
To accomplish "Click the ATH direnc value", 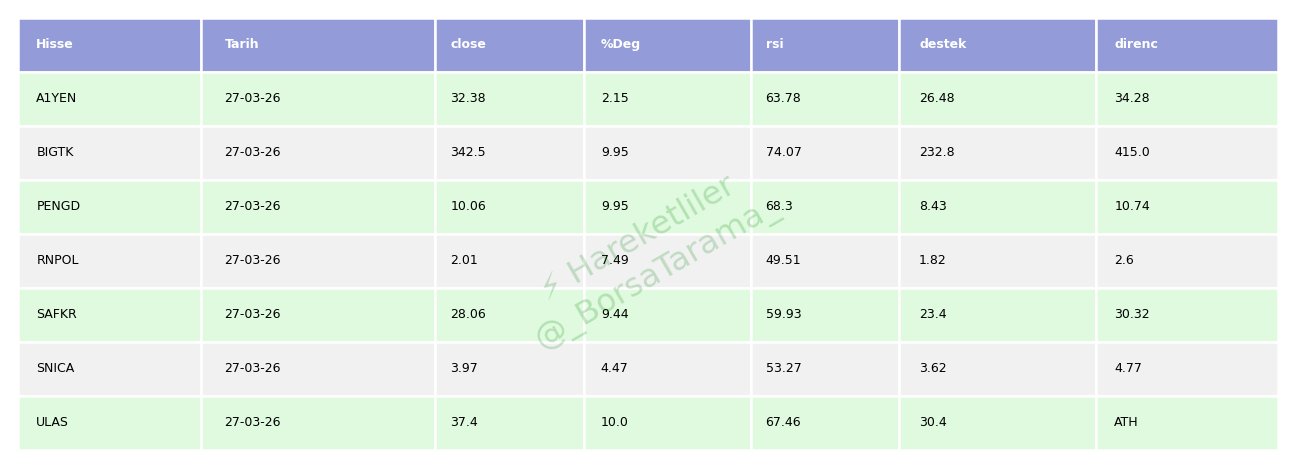I will coord(1126,422).
